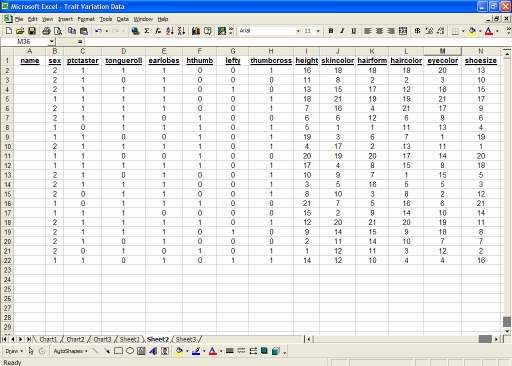This screenshot has width=512, height=366.
Task: Toggle Italic formatting button
Action: pos(342,31)
